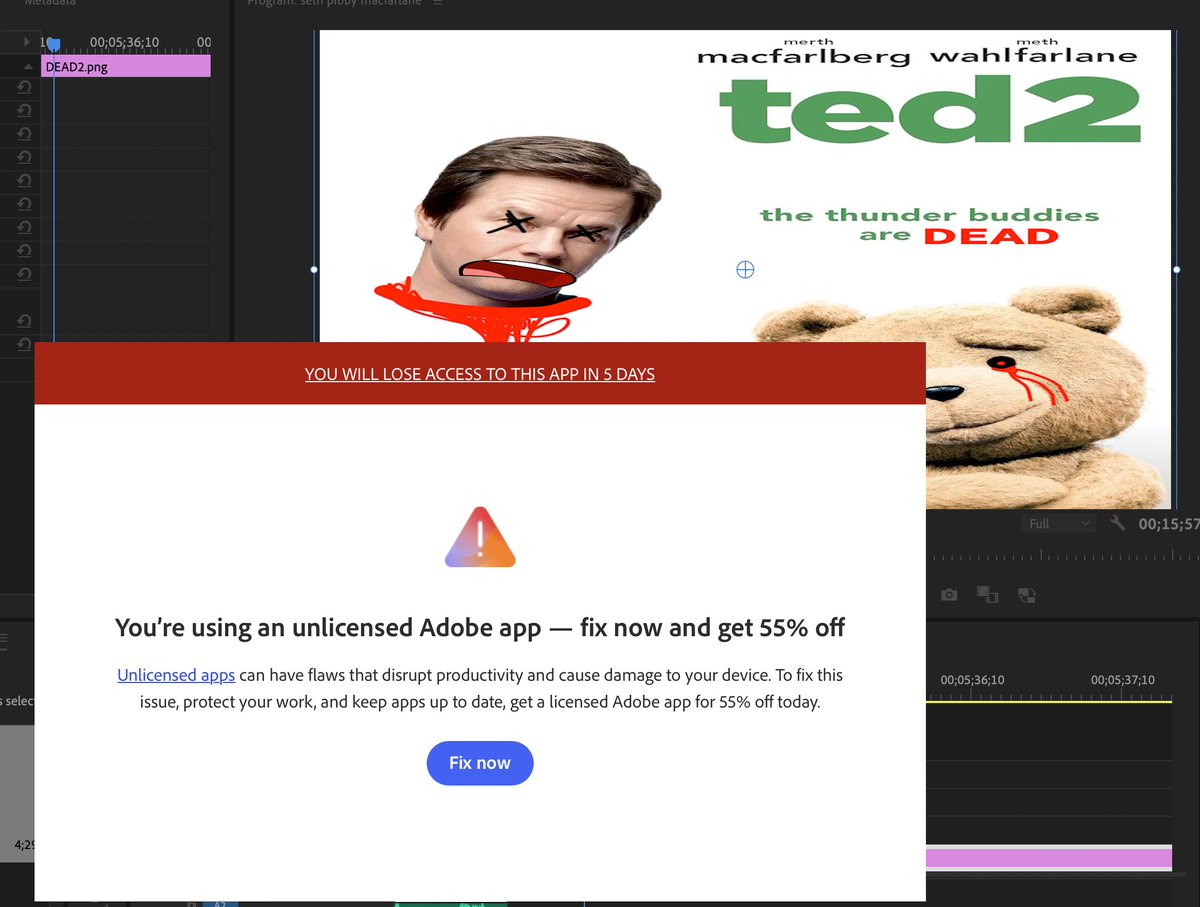Toggle the timeline view arrow in Effect Controls
Screen dimensions: 1200x907
click(x=28, y=42)
